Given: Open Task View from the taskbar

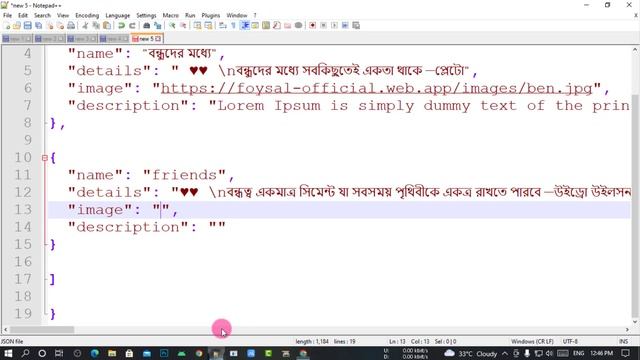Looking at the screenshot, I should coord(59,353).
